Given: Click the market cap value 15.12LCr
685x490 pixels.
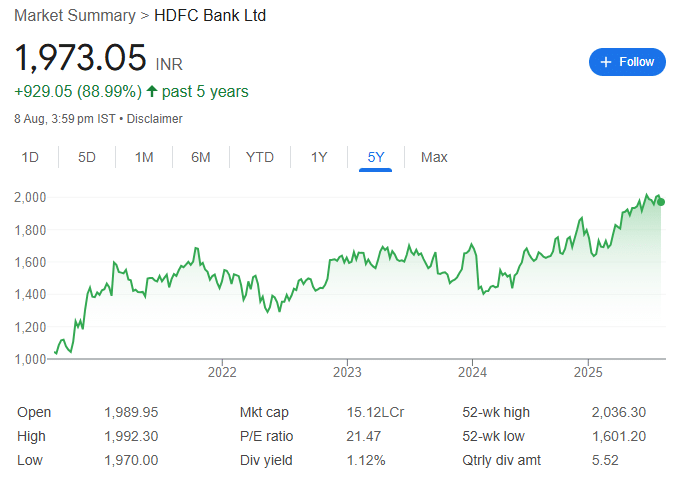Looking at the screenshot, I should pos(375,412).
